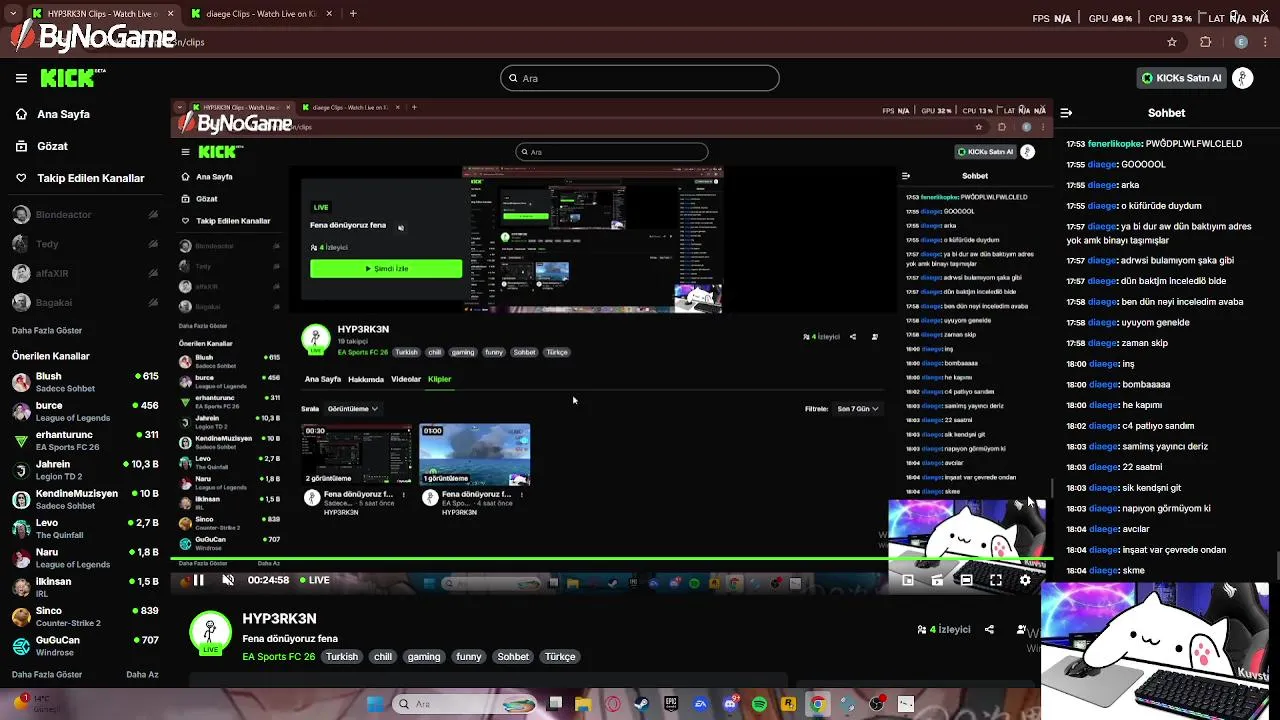
Task: Open the EA Sports FC 26 category link below the player
Action: [x=279, y=657]
